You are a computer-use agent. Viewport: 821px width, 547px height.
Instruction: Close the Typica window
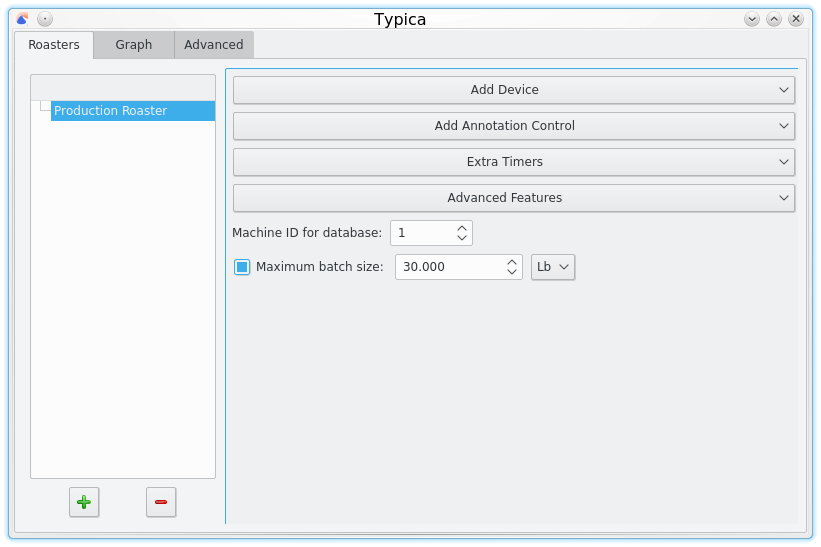796,19
